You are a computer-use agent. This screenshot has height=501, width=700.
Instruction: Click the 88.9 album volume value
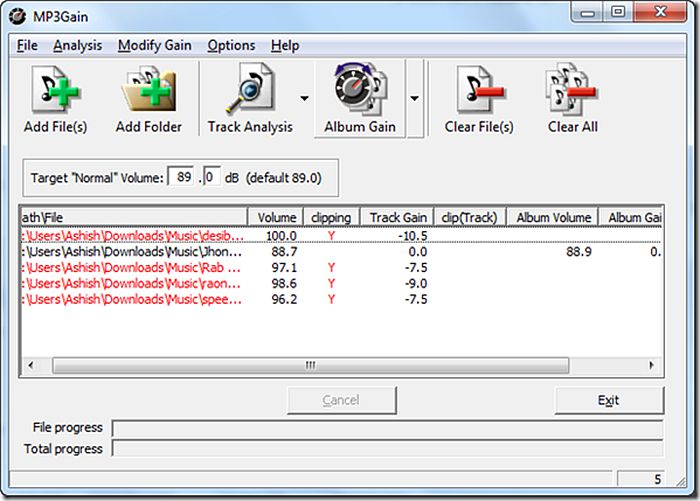pos(579,252)
